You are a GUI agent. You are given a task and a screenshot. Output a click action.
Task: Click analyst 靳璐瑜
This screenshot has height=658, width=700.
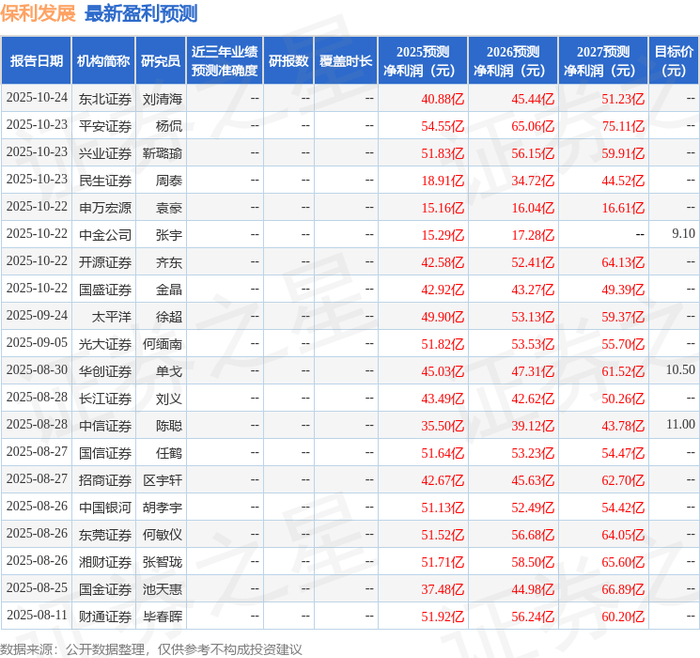[162, 153]
